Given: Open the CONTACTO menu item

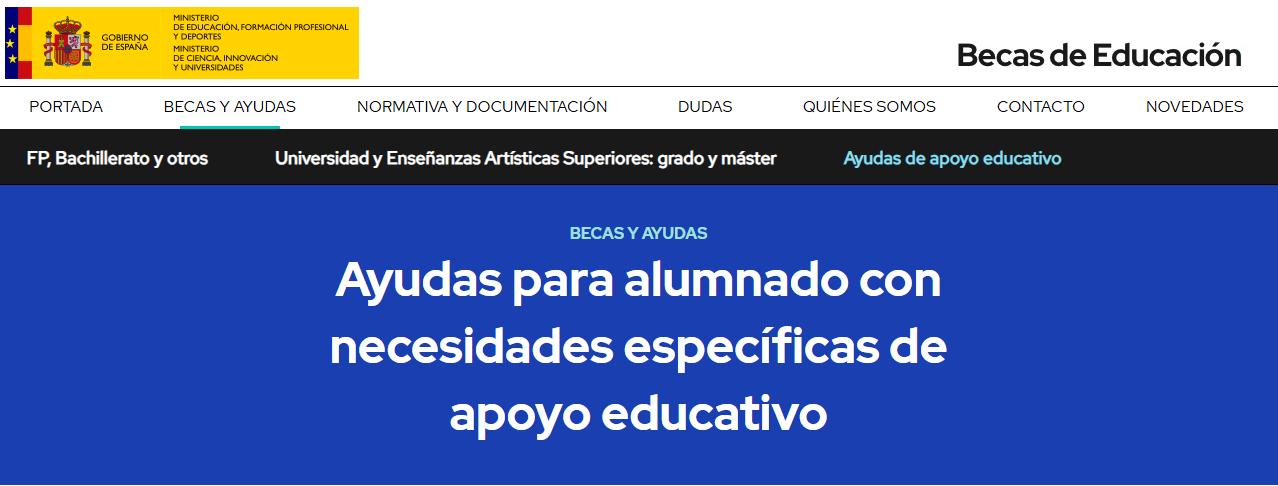Looking at the screenshot, I should [x=1041, y=107].
